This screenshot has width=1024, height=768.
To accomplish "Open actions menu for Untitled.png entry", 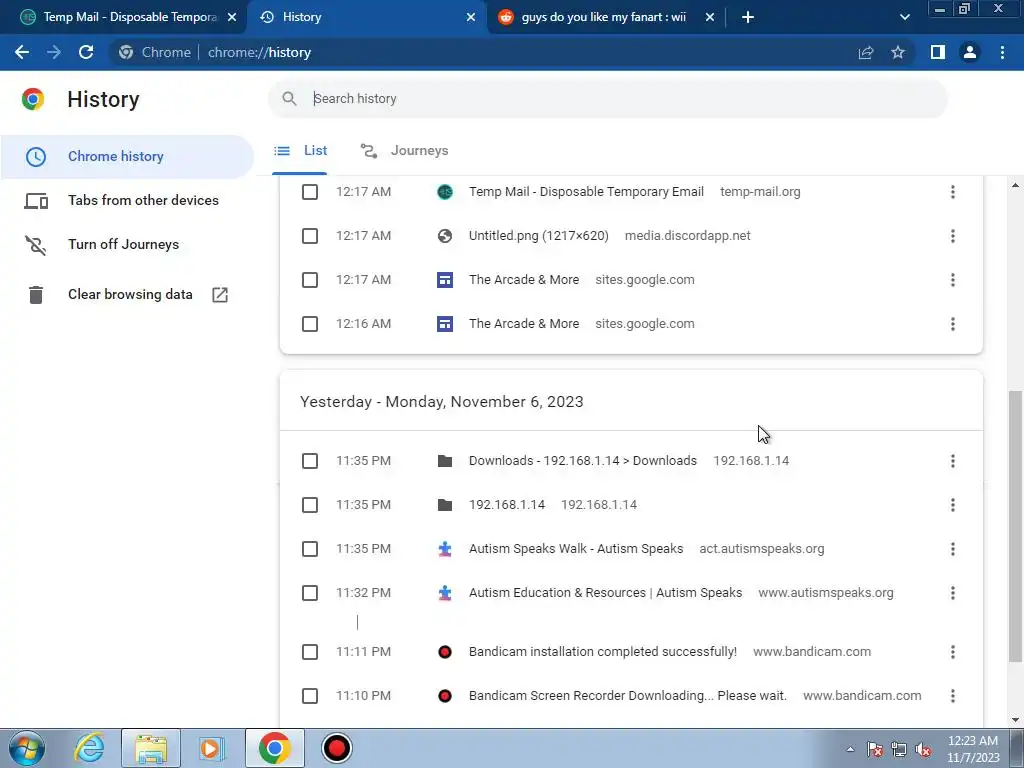I will (953, 236).
